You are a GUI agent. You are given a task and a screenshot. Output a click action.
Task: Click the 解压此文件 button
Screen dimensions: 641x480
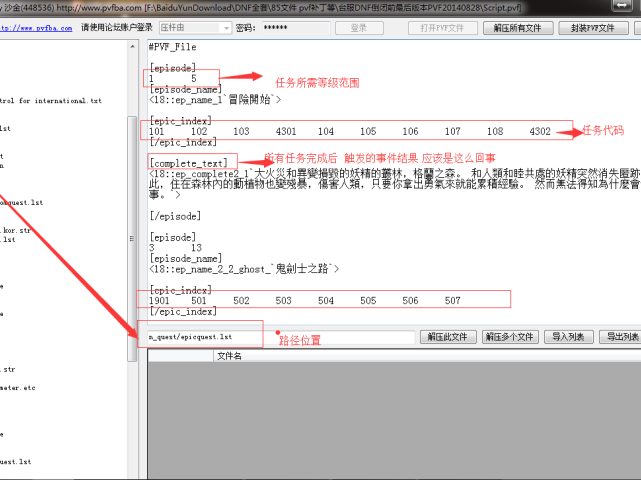coord(447,337)
